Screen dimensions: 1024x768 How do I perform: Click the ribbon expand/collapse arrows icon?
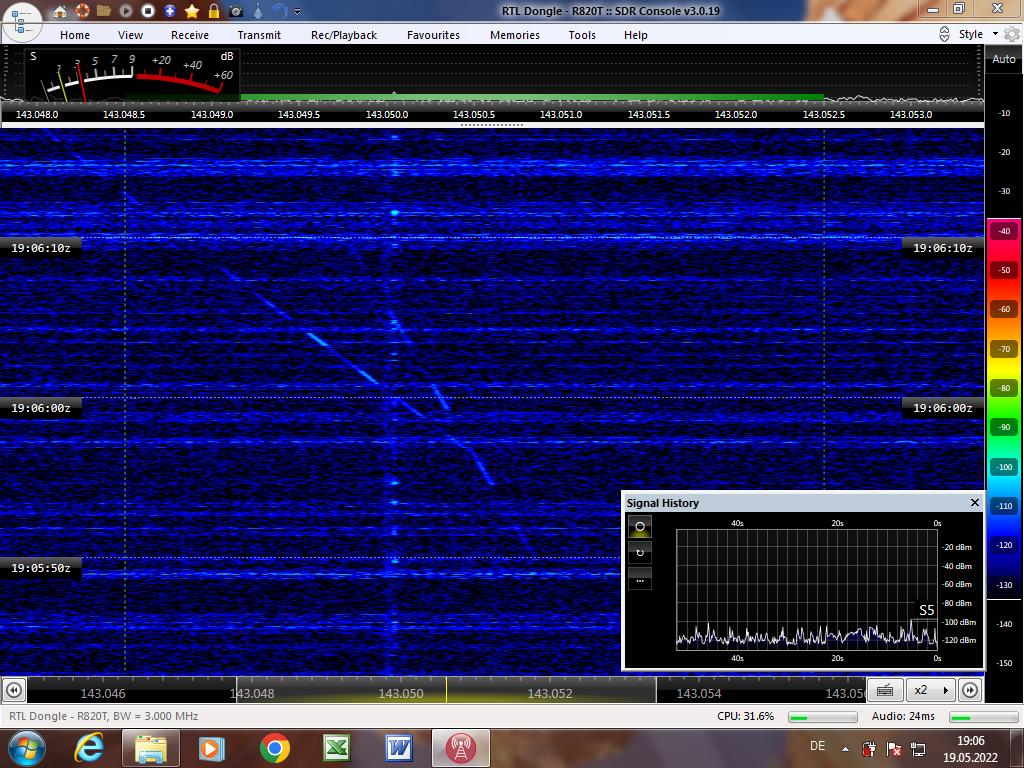tap(944, 34)
